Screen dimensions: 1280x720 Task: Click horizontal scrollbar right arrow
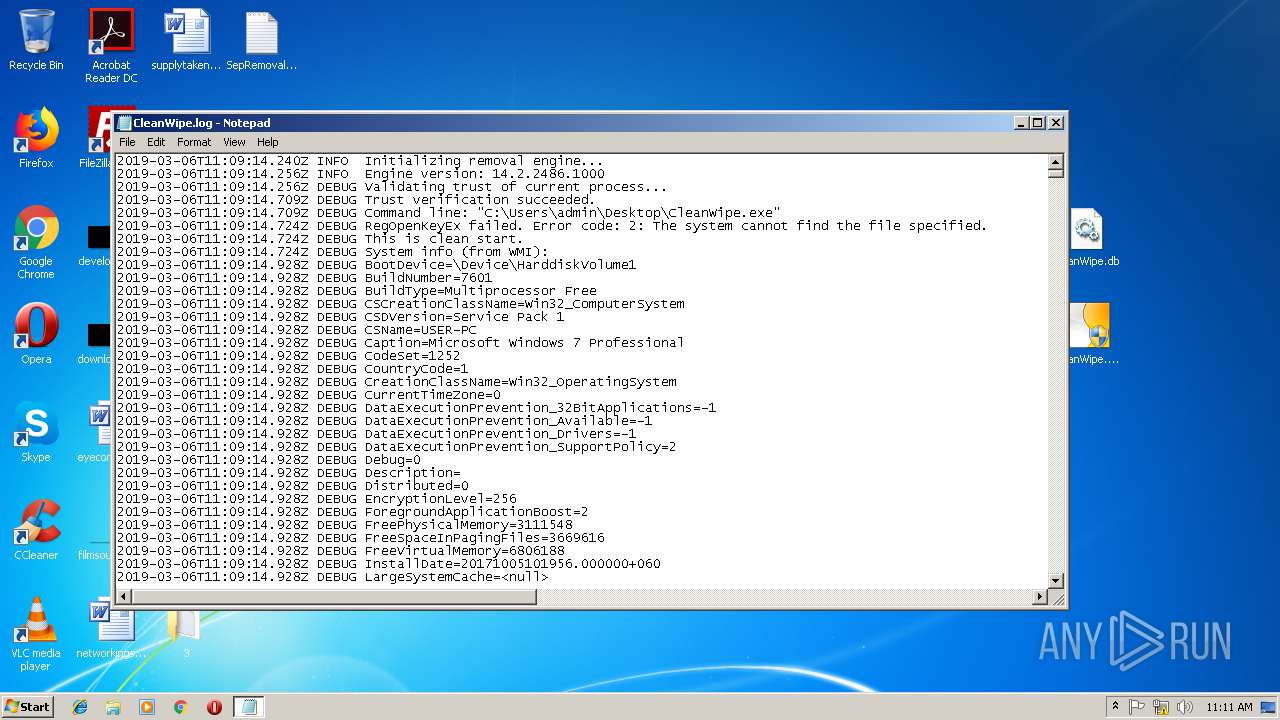(x=1040, y=597)
